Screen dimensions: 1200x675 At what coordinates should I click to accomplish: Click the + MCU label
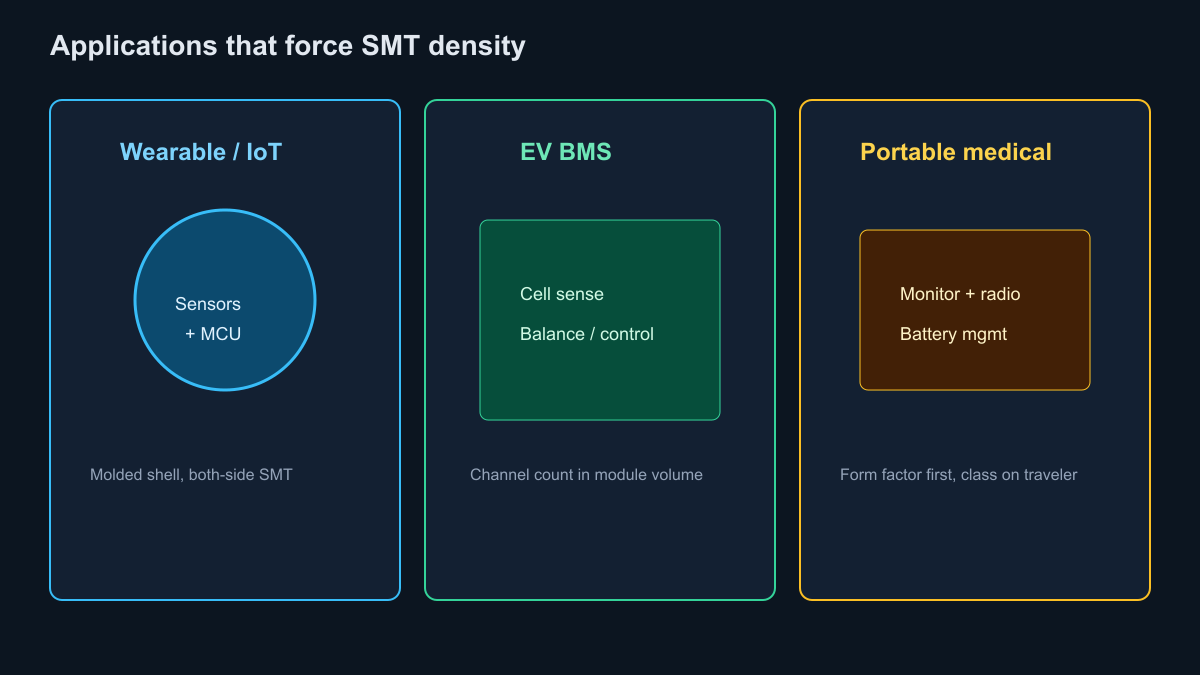(213, 334)
